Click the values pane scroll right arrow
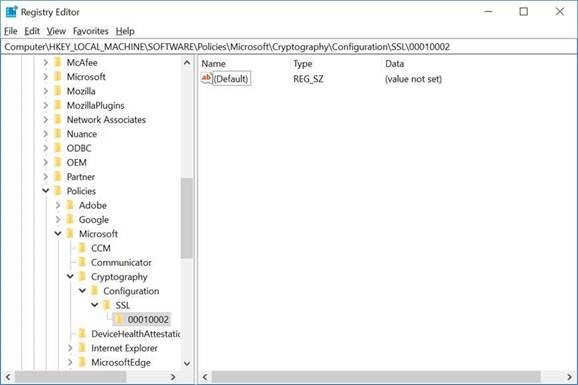Viewport: 578px width, 385px height. click(x=570, y=377)
